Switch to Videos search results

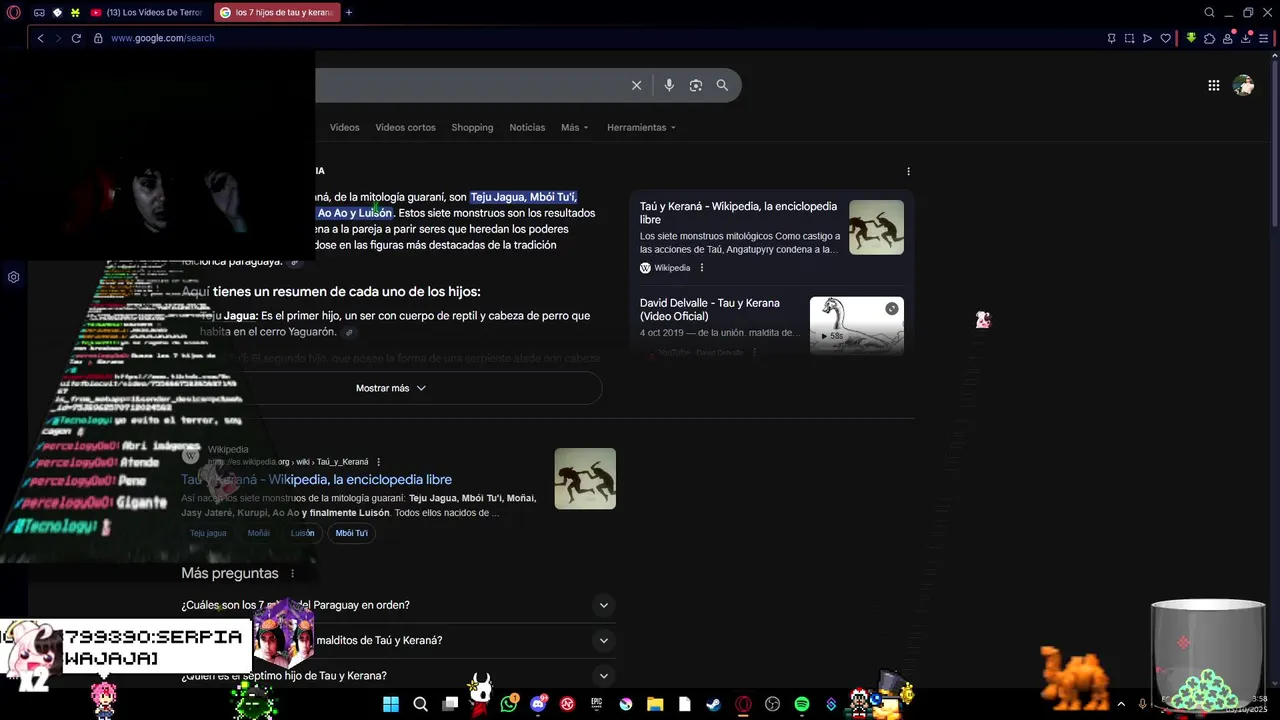coord(344,127)
